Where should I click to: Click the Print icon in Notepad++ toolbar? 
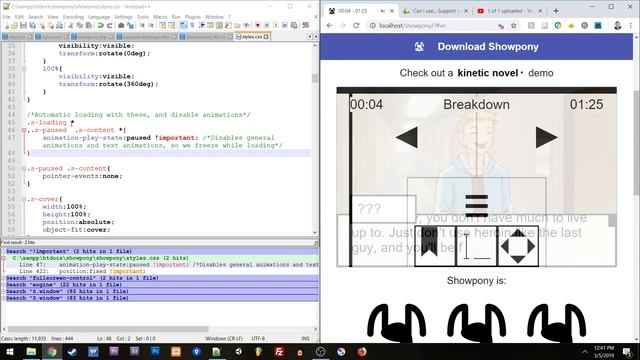pyautogui.click(x=60, y=25)
